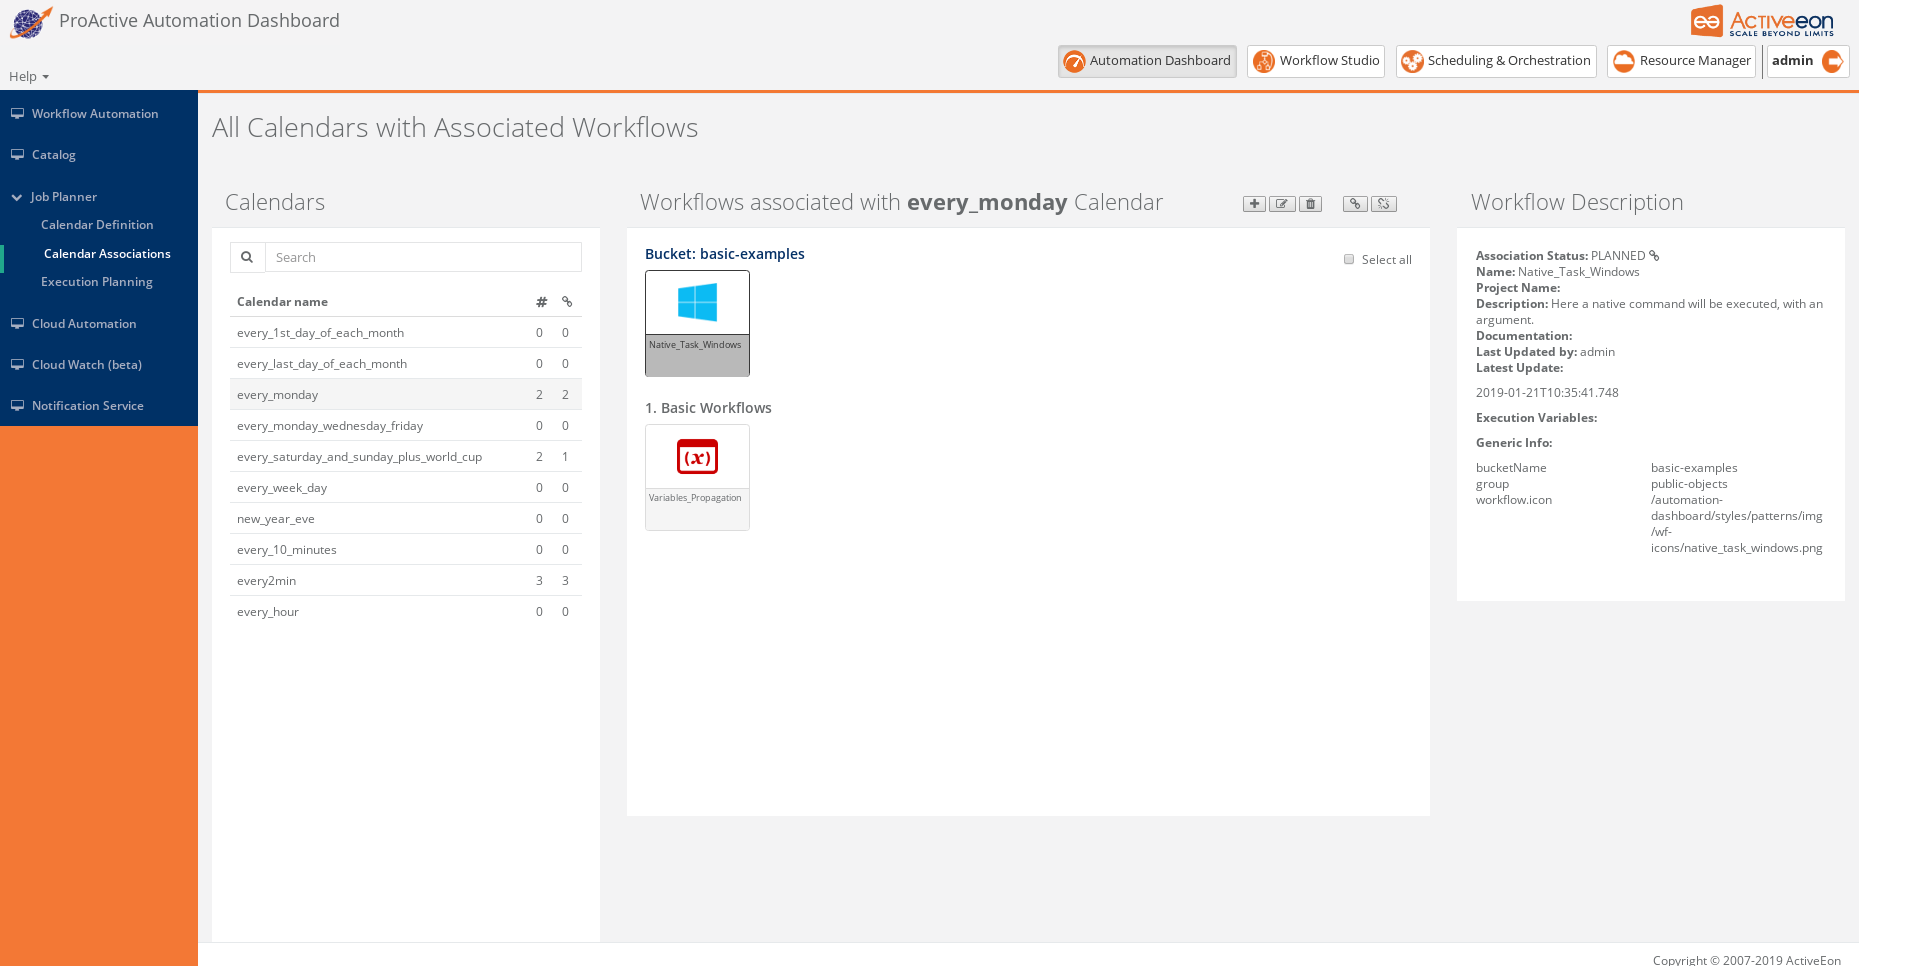Click the Bucket: basic-examples link
Image resolution: width=1905 pixels, height=966 pixels.
(725, 254)
